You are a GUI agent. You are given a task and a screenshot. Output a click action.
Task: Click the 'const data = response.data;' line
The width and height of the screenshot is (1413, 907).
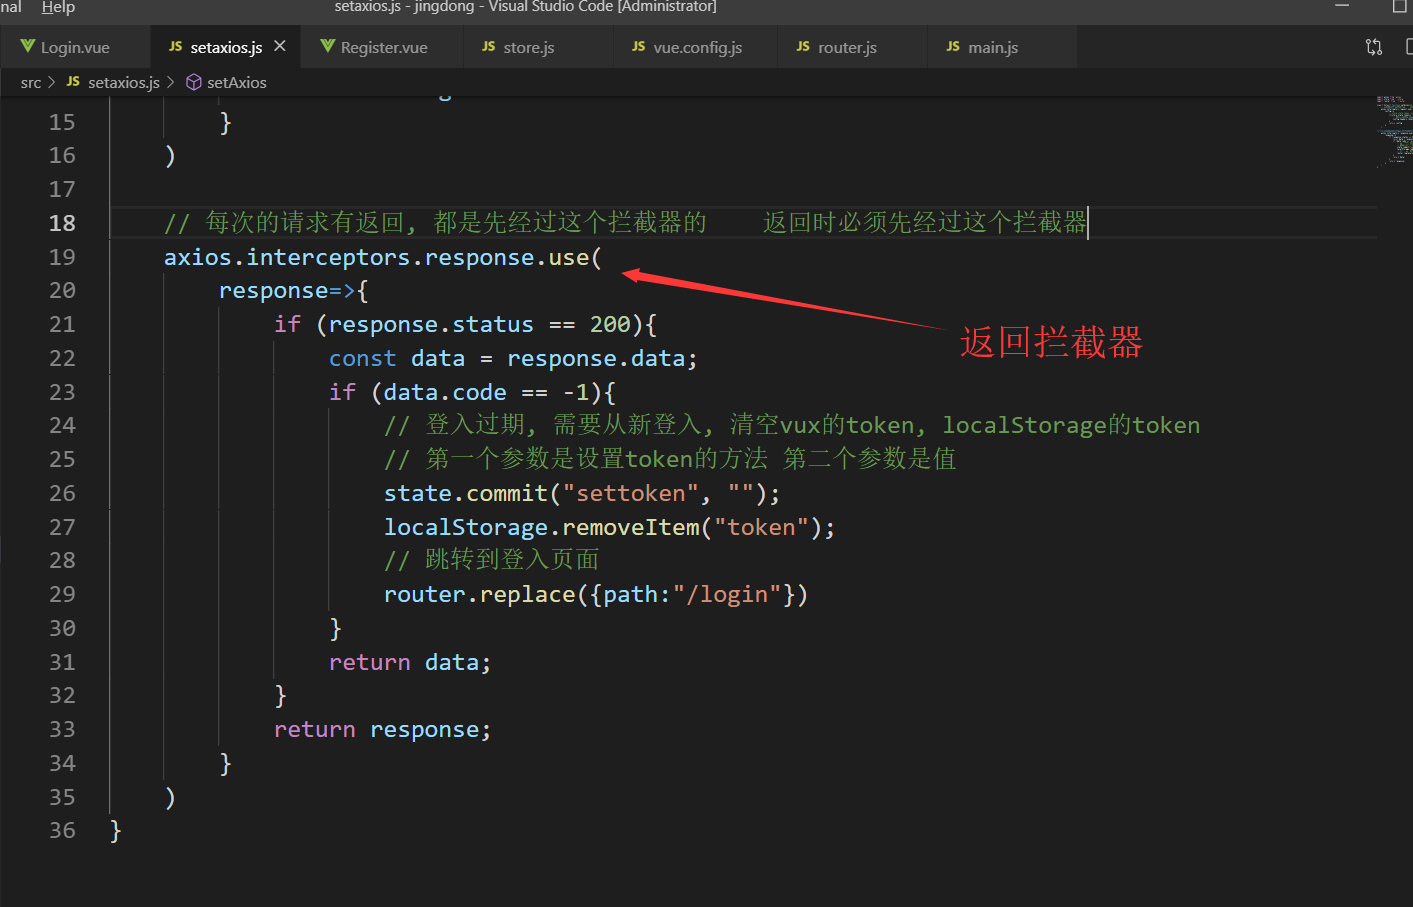coord(513,358)
